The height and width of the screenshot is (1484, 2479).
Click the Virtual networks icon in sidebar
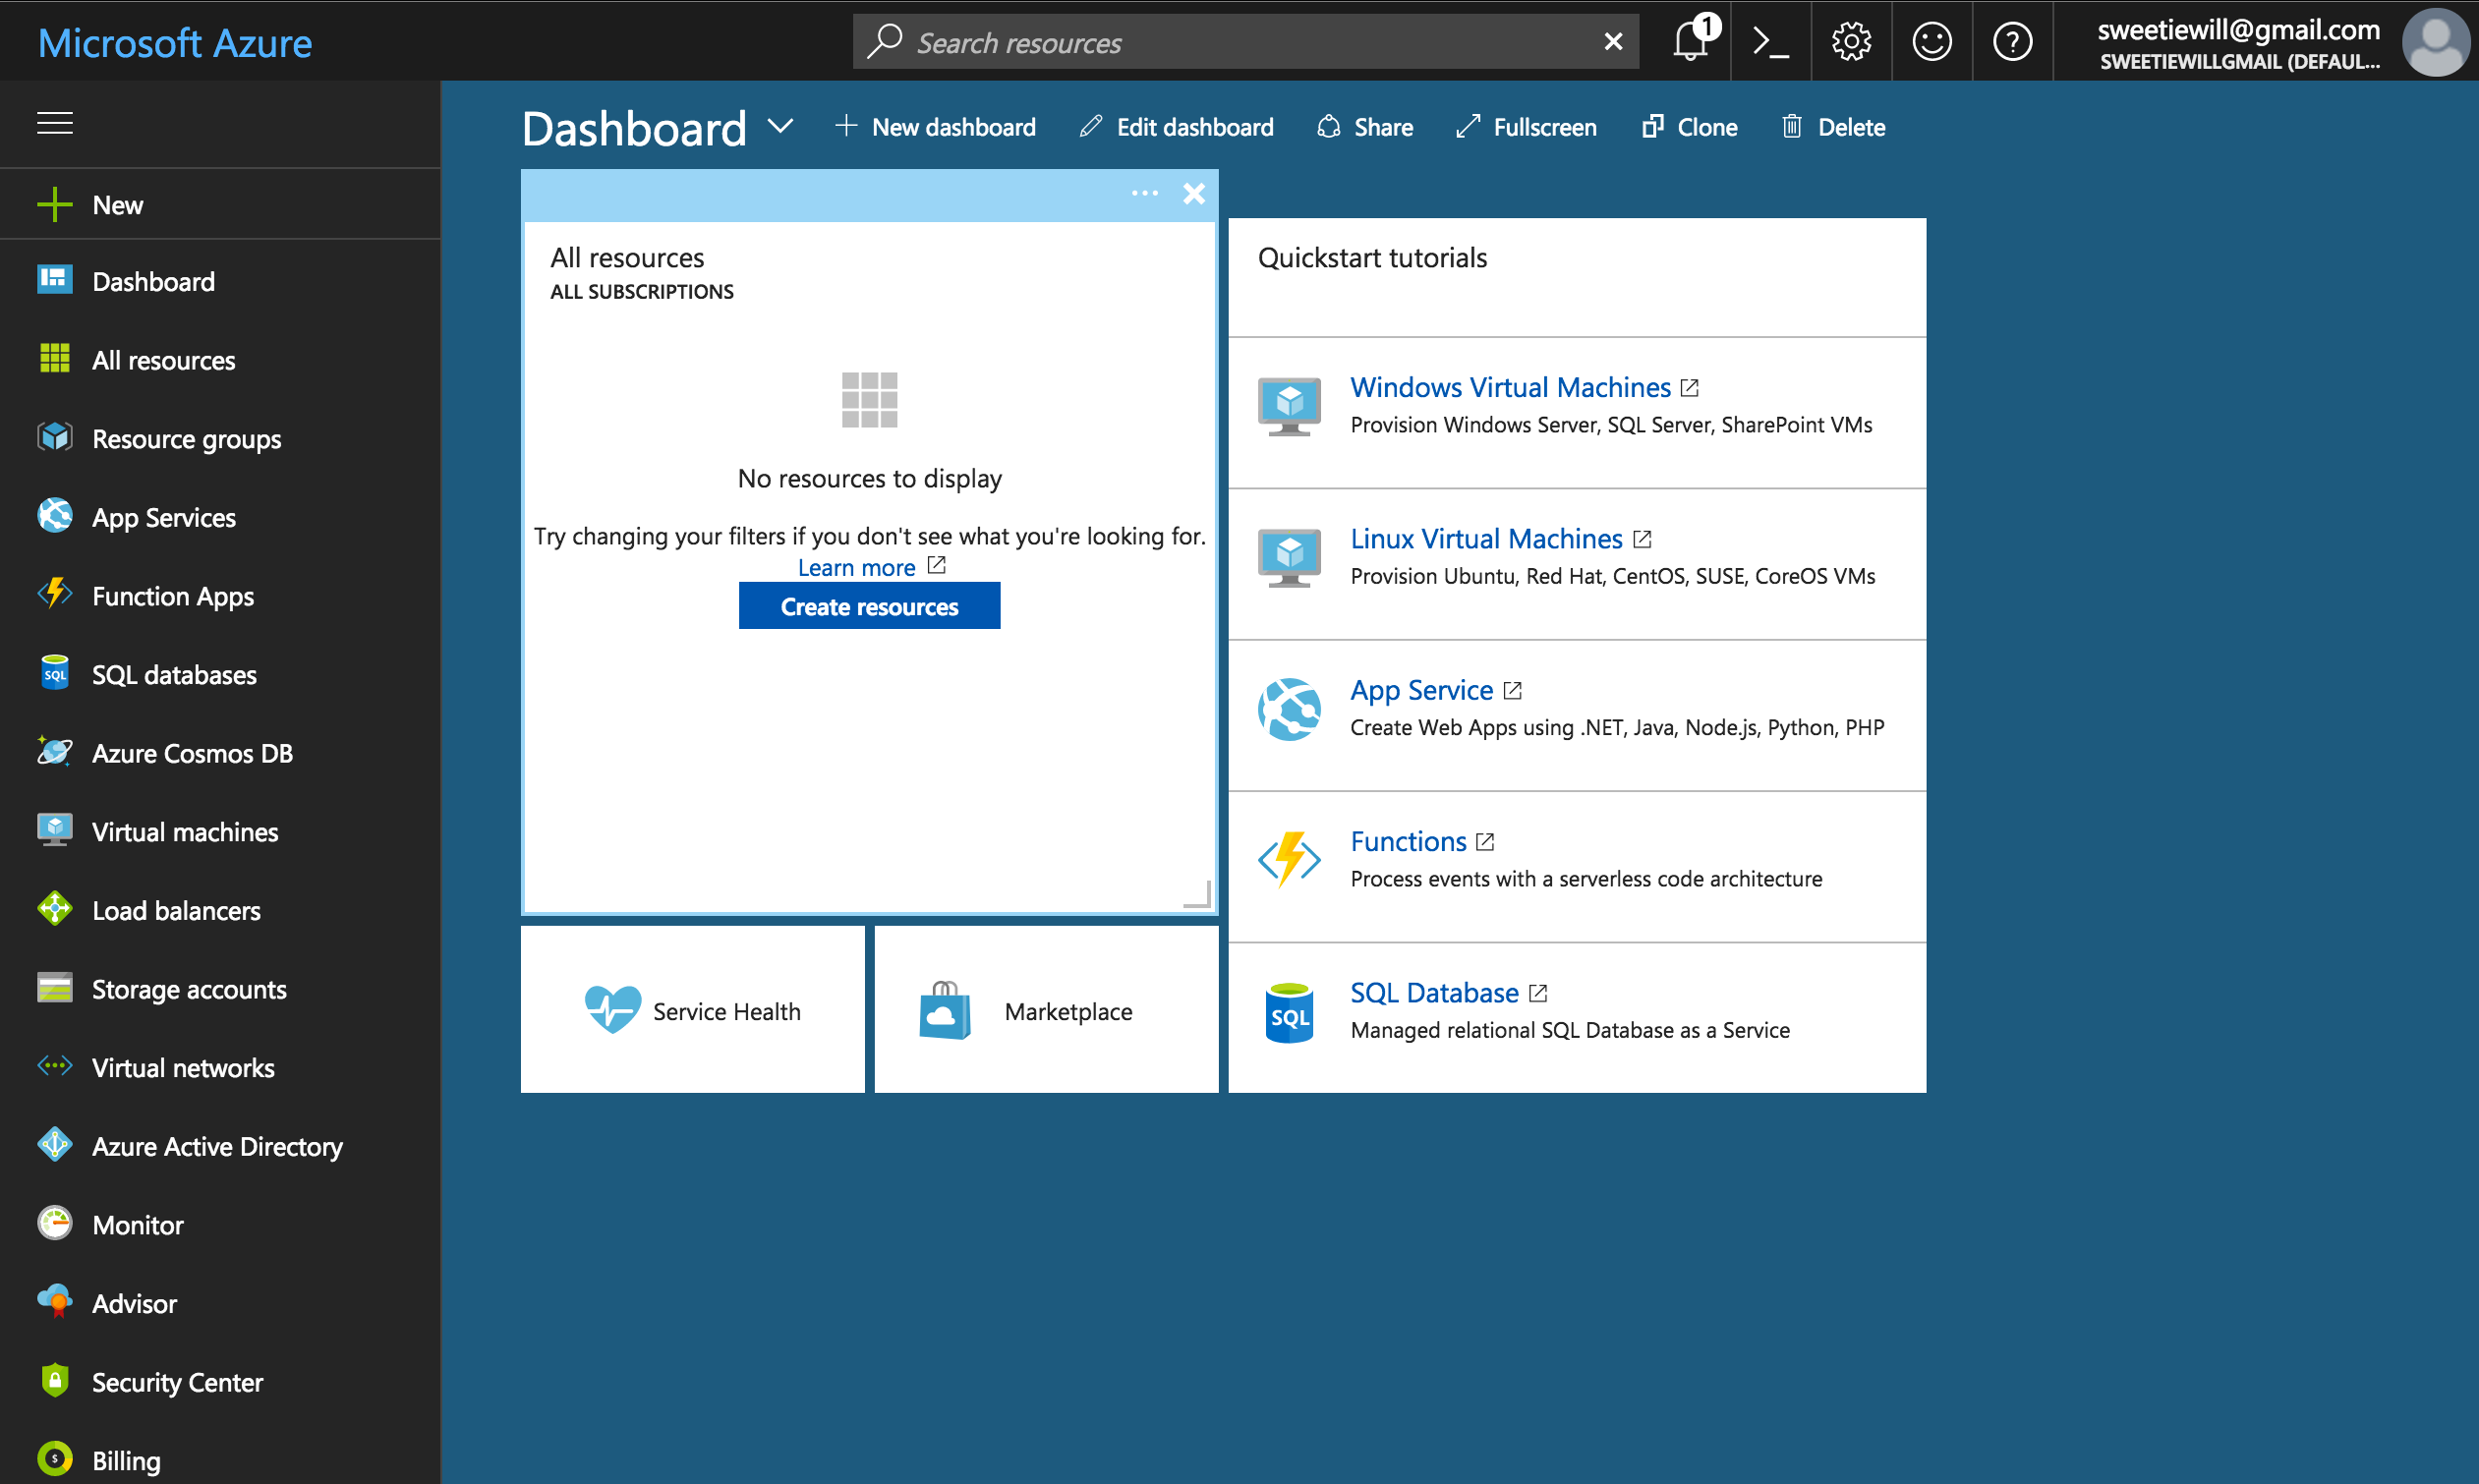(x=55, y=1066)
